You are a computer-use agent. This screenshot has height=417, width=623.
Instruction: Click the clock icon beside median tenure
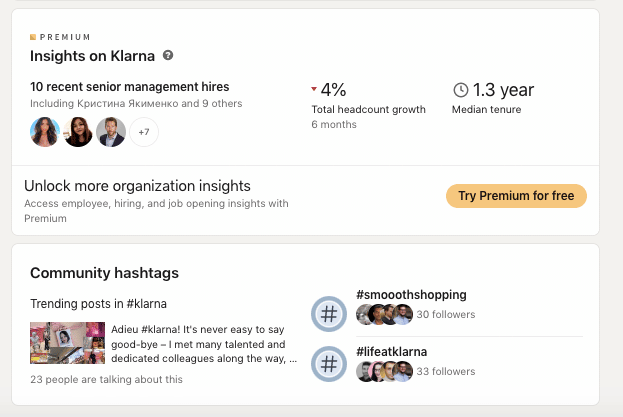pos(461,90)
